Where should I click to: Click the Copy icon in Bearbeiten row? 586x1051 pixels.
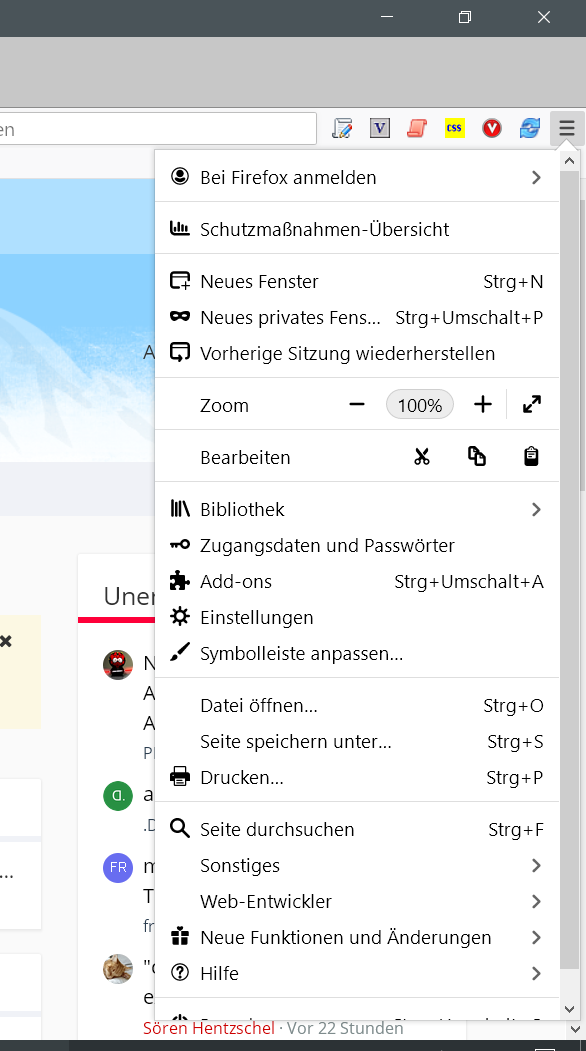point(477,456)
